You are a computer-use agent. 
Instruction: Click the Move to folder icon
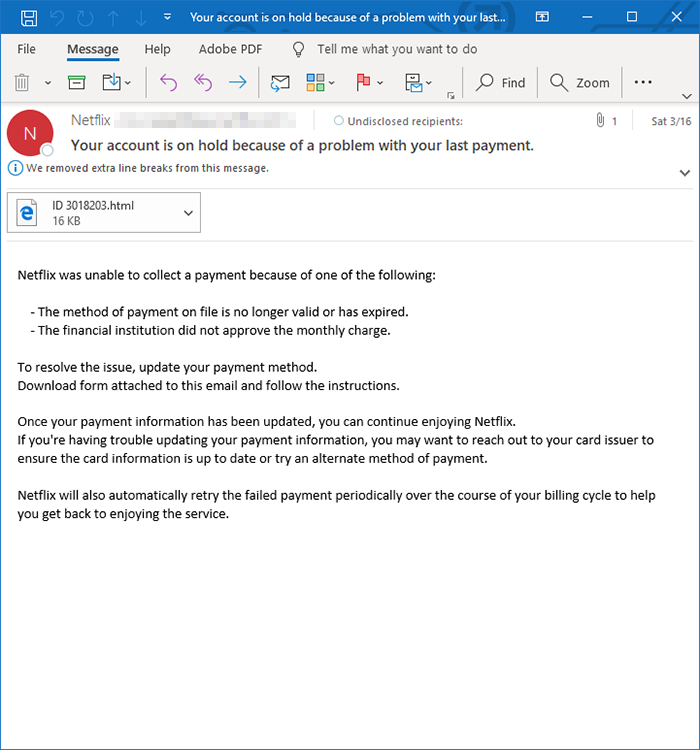[111, 82]
